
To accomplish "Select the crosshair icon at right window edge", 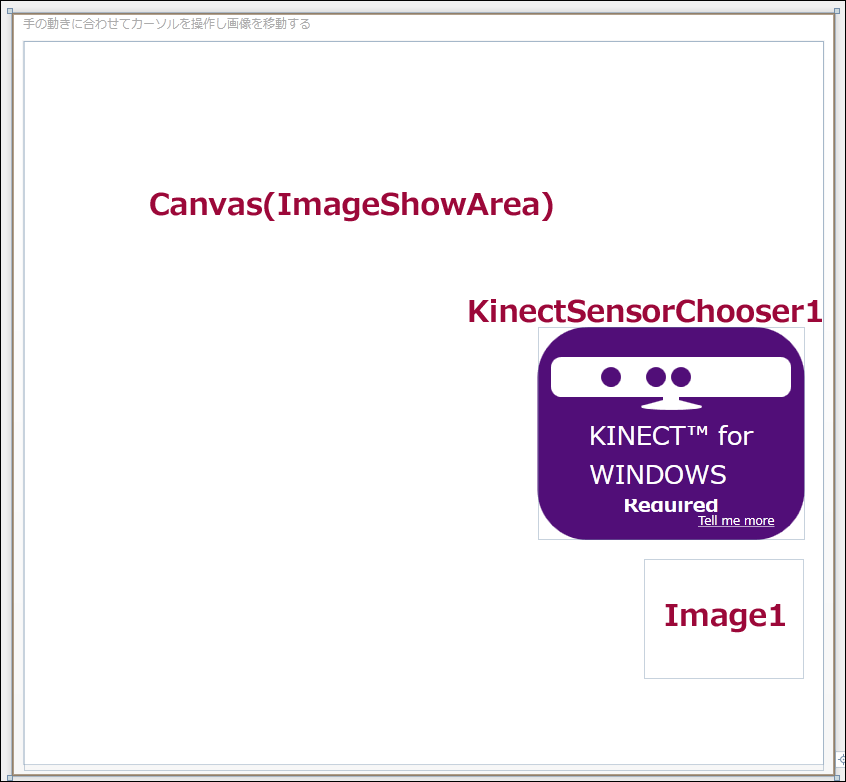I will 841,759.
